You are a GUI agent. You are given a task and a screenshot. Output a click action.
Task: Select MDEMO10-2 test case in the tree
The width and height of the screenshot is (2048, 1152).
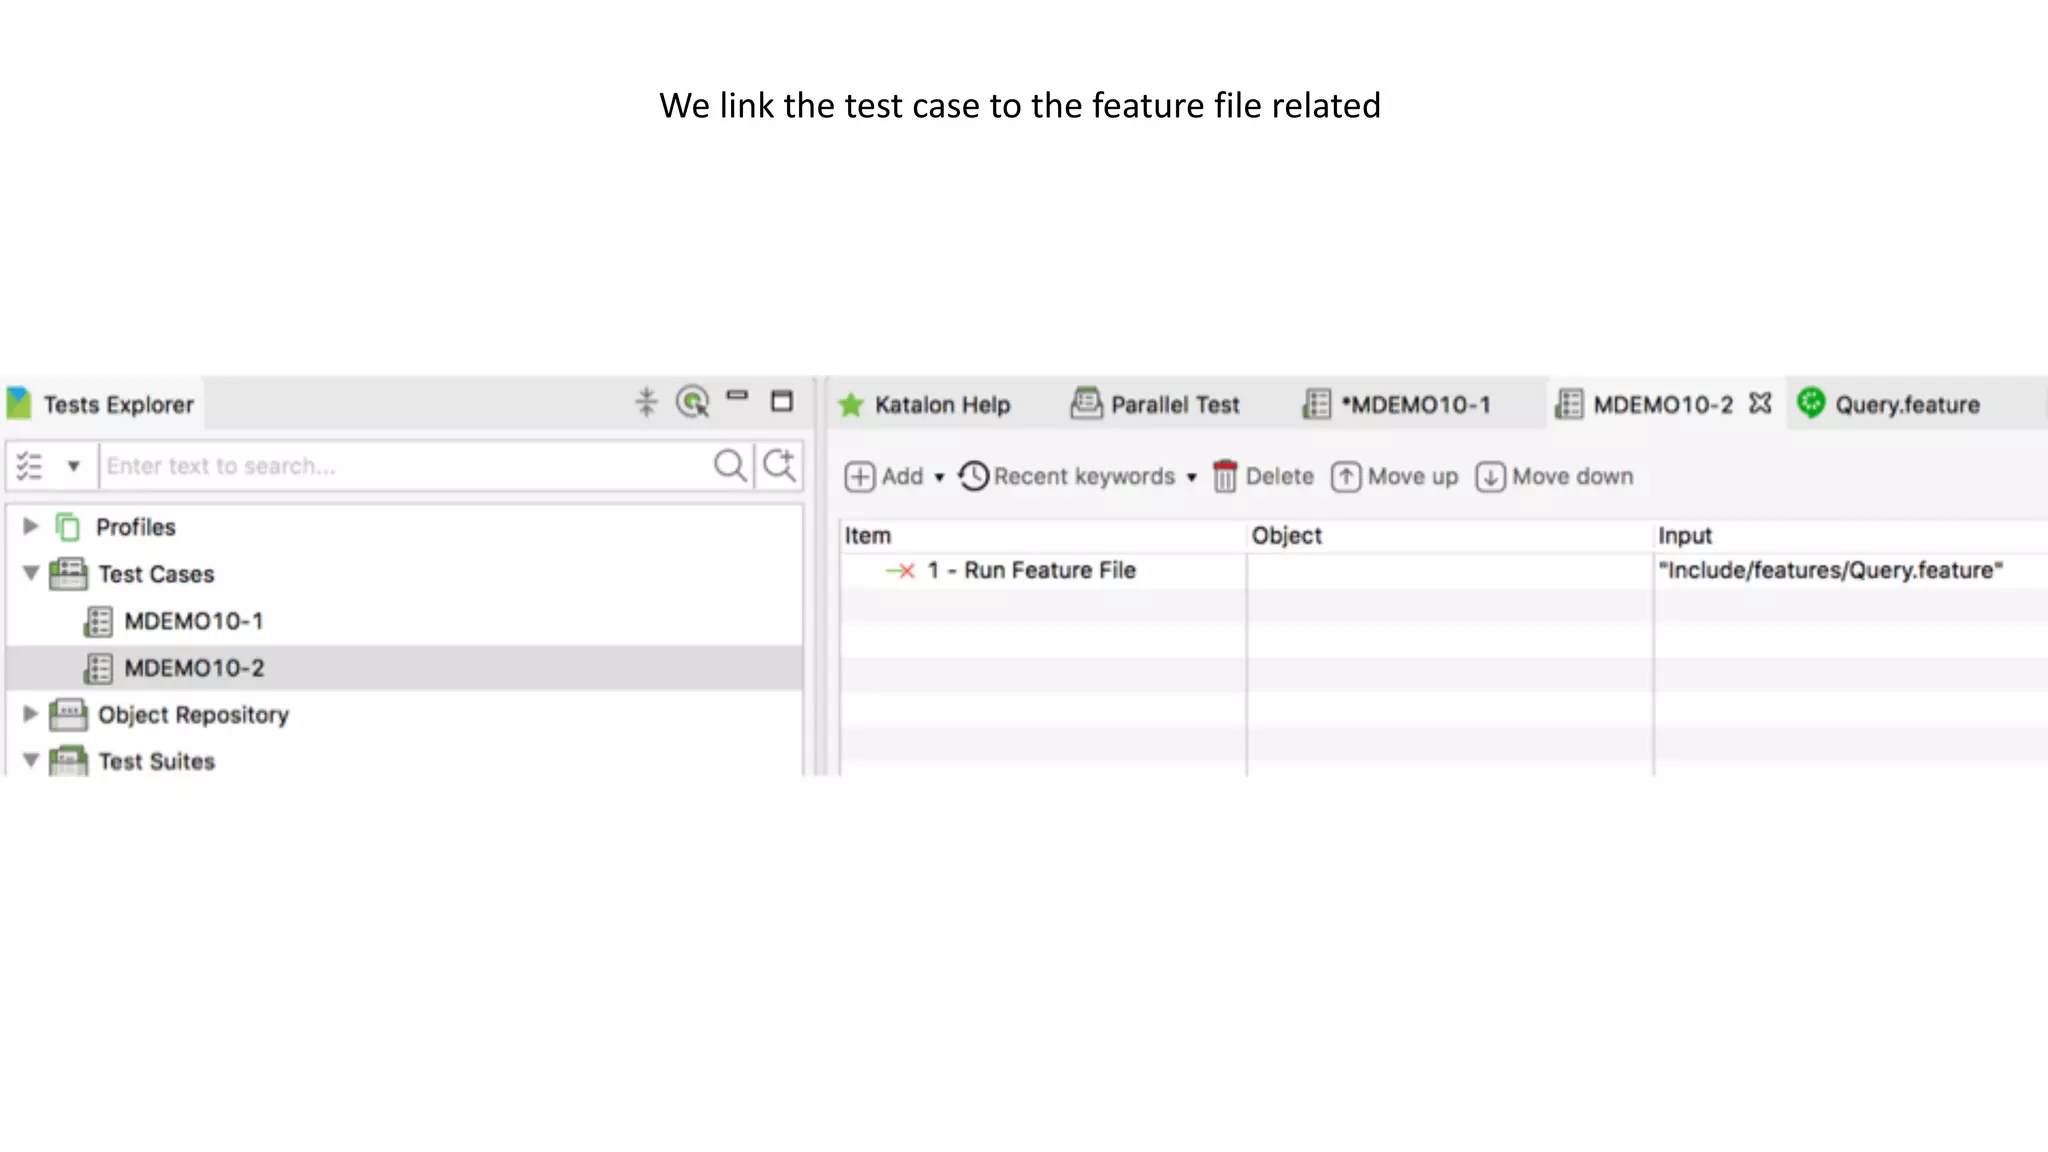[194, 668]
